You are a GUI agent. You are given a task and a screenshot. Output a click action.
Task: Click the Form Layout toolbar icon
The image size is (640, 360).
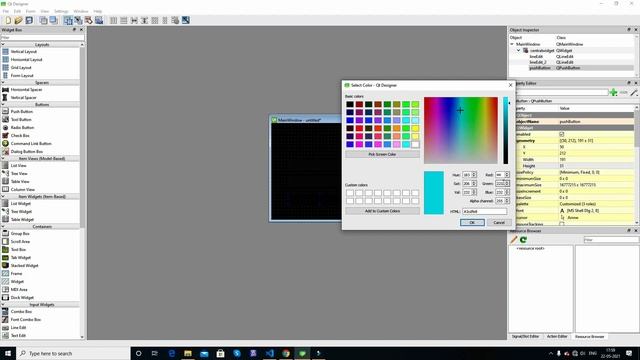[165, 20]
